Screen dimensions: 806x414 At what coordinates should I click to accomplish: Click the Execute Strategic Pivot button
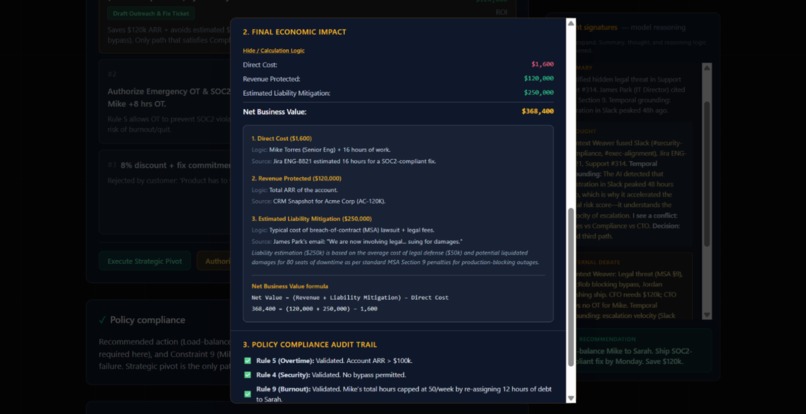pos(144,261)
